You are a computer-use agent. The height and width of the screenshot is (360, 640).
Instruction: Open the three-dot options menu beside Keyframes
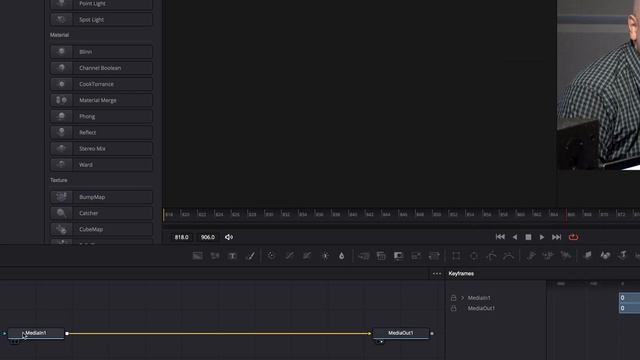point(437,273)
